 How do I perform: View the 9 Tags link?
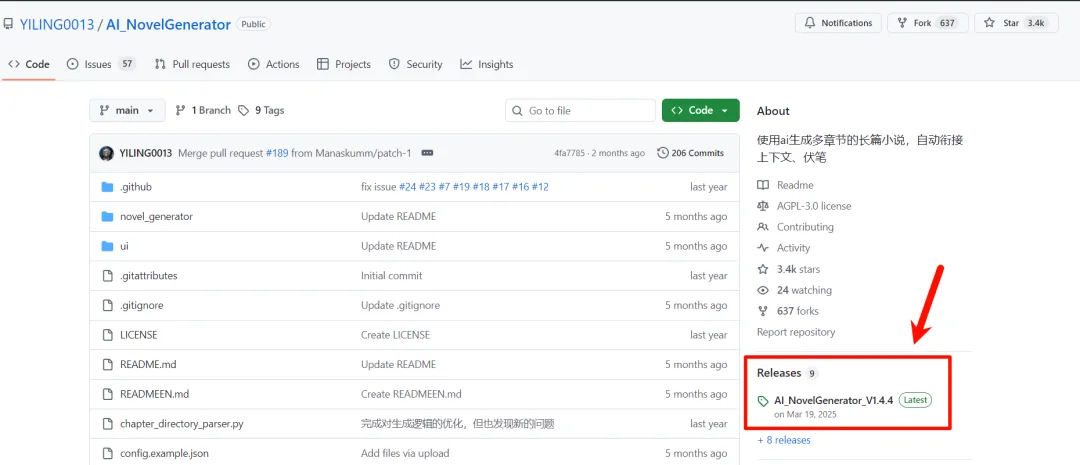pos(261,110)
